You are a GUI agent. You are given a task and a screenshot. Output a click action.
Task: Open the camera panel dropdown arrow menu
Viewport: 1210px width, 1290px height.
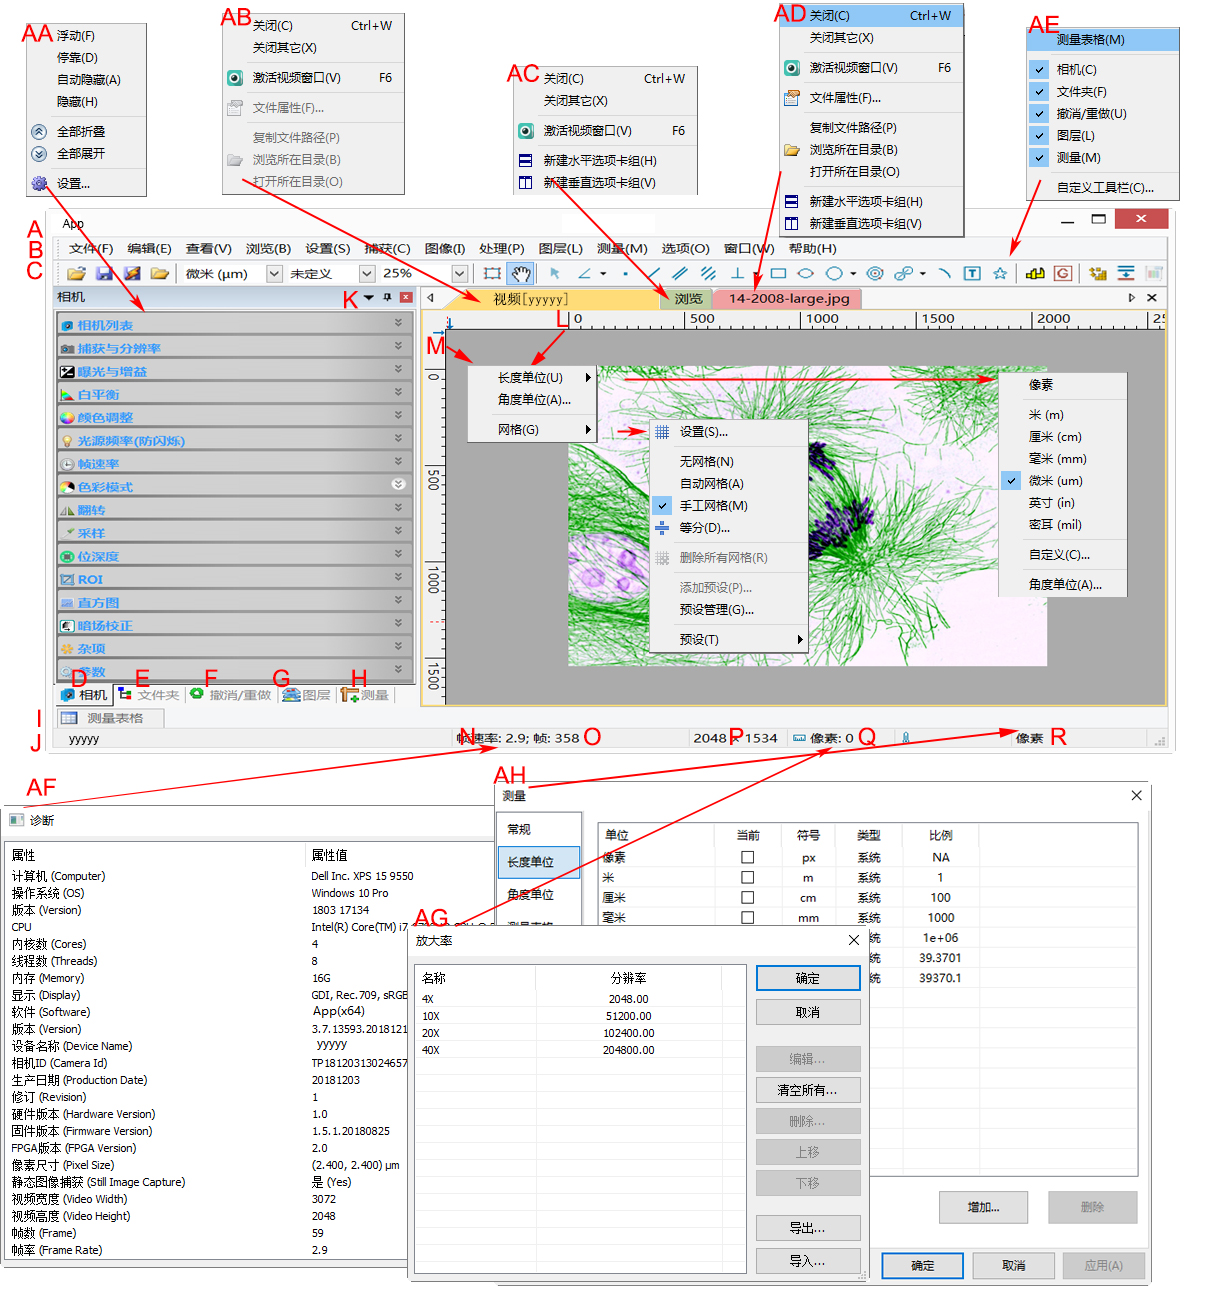tap(369, 297)
